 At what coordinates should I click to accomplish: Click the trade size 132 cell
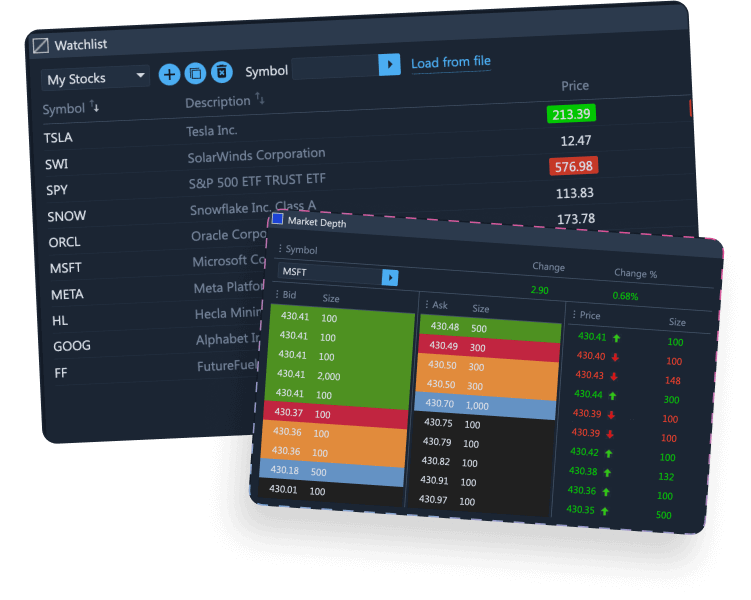click(666, 476)
